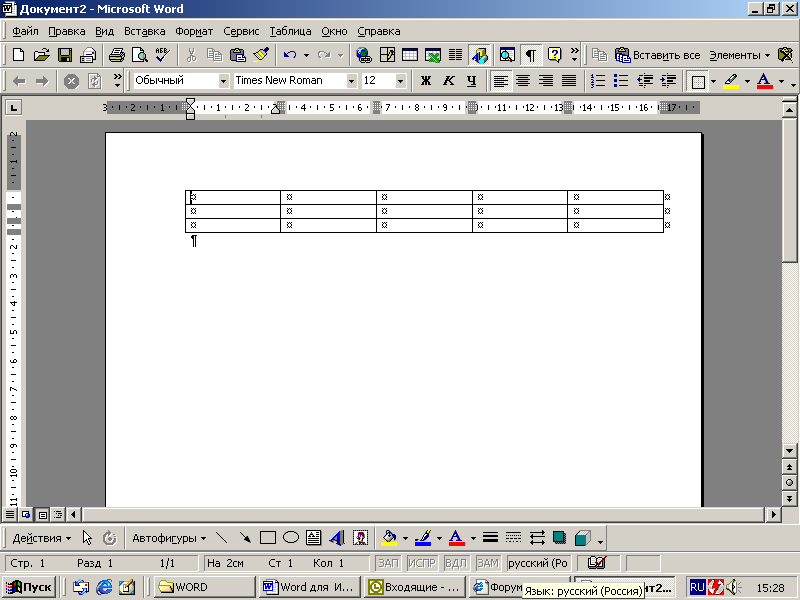Insert a Microsoft Excel worksheet
800x600 pixels.
433,55
